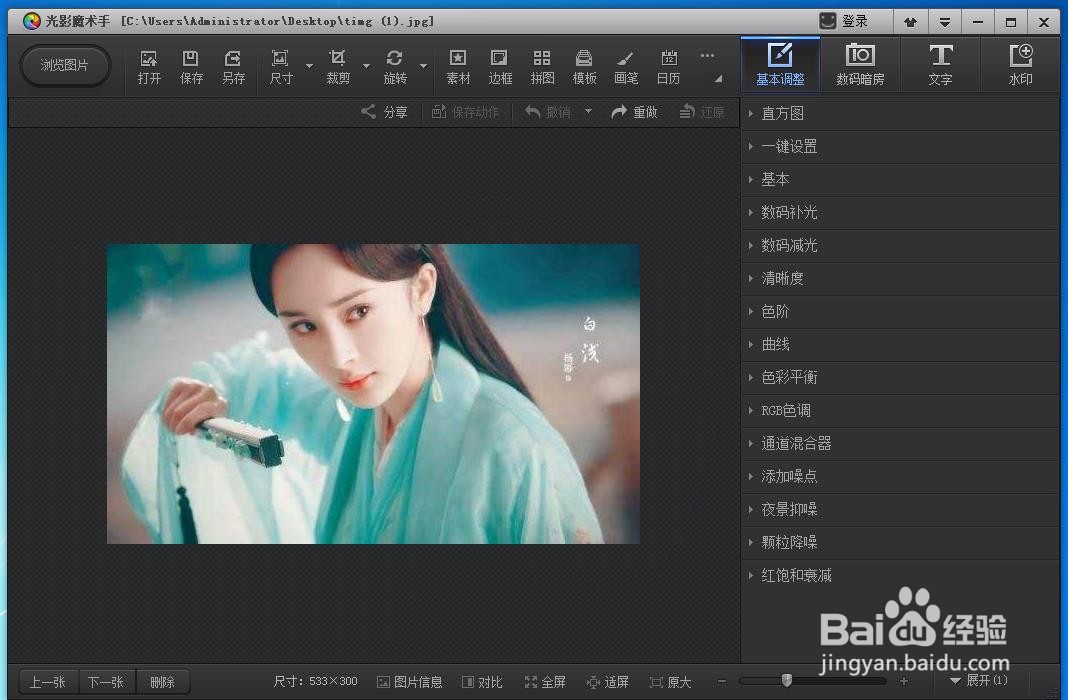
Task: Click the 展开(1) expand control
Action: click(x=979, y=680)
